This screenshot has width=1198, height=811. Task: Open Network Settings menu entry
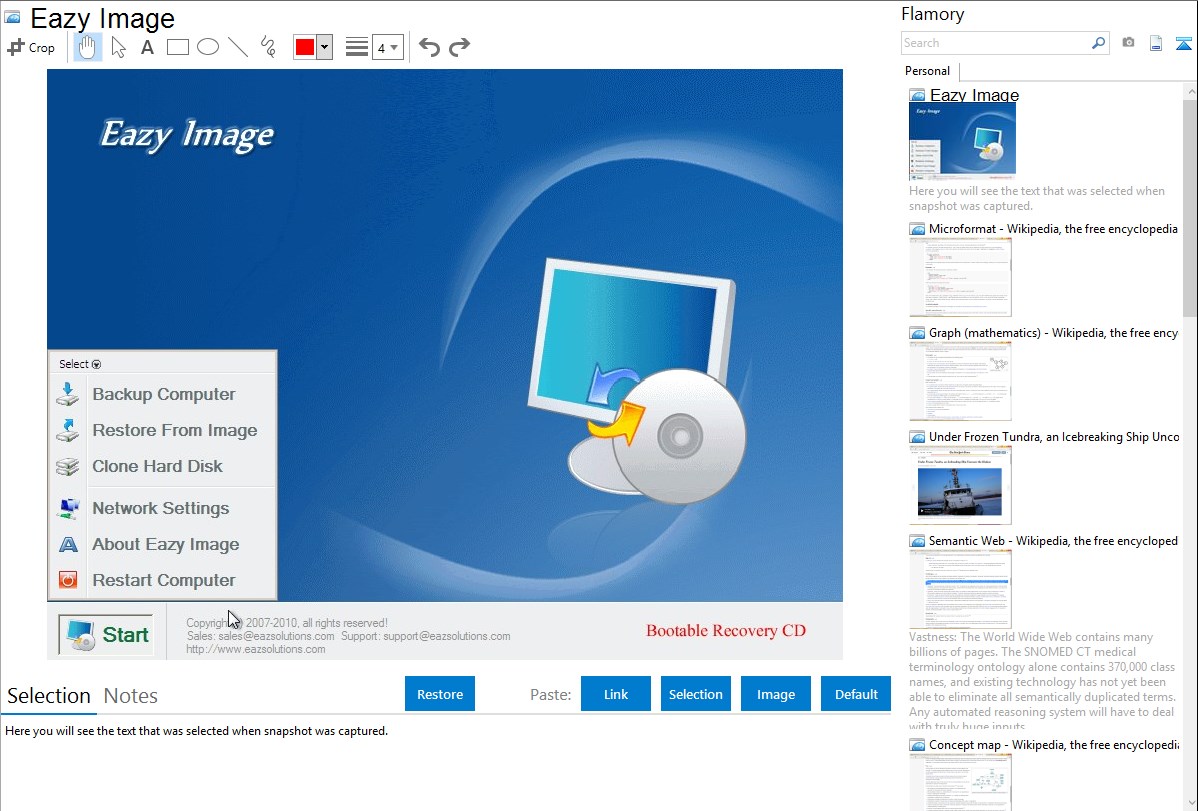160,508
